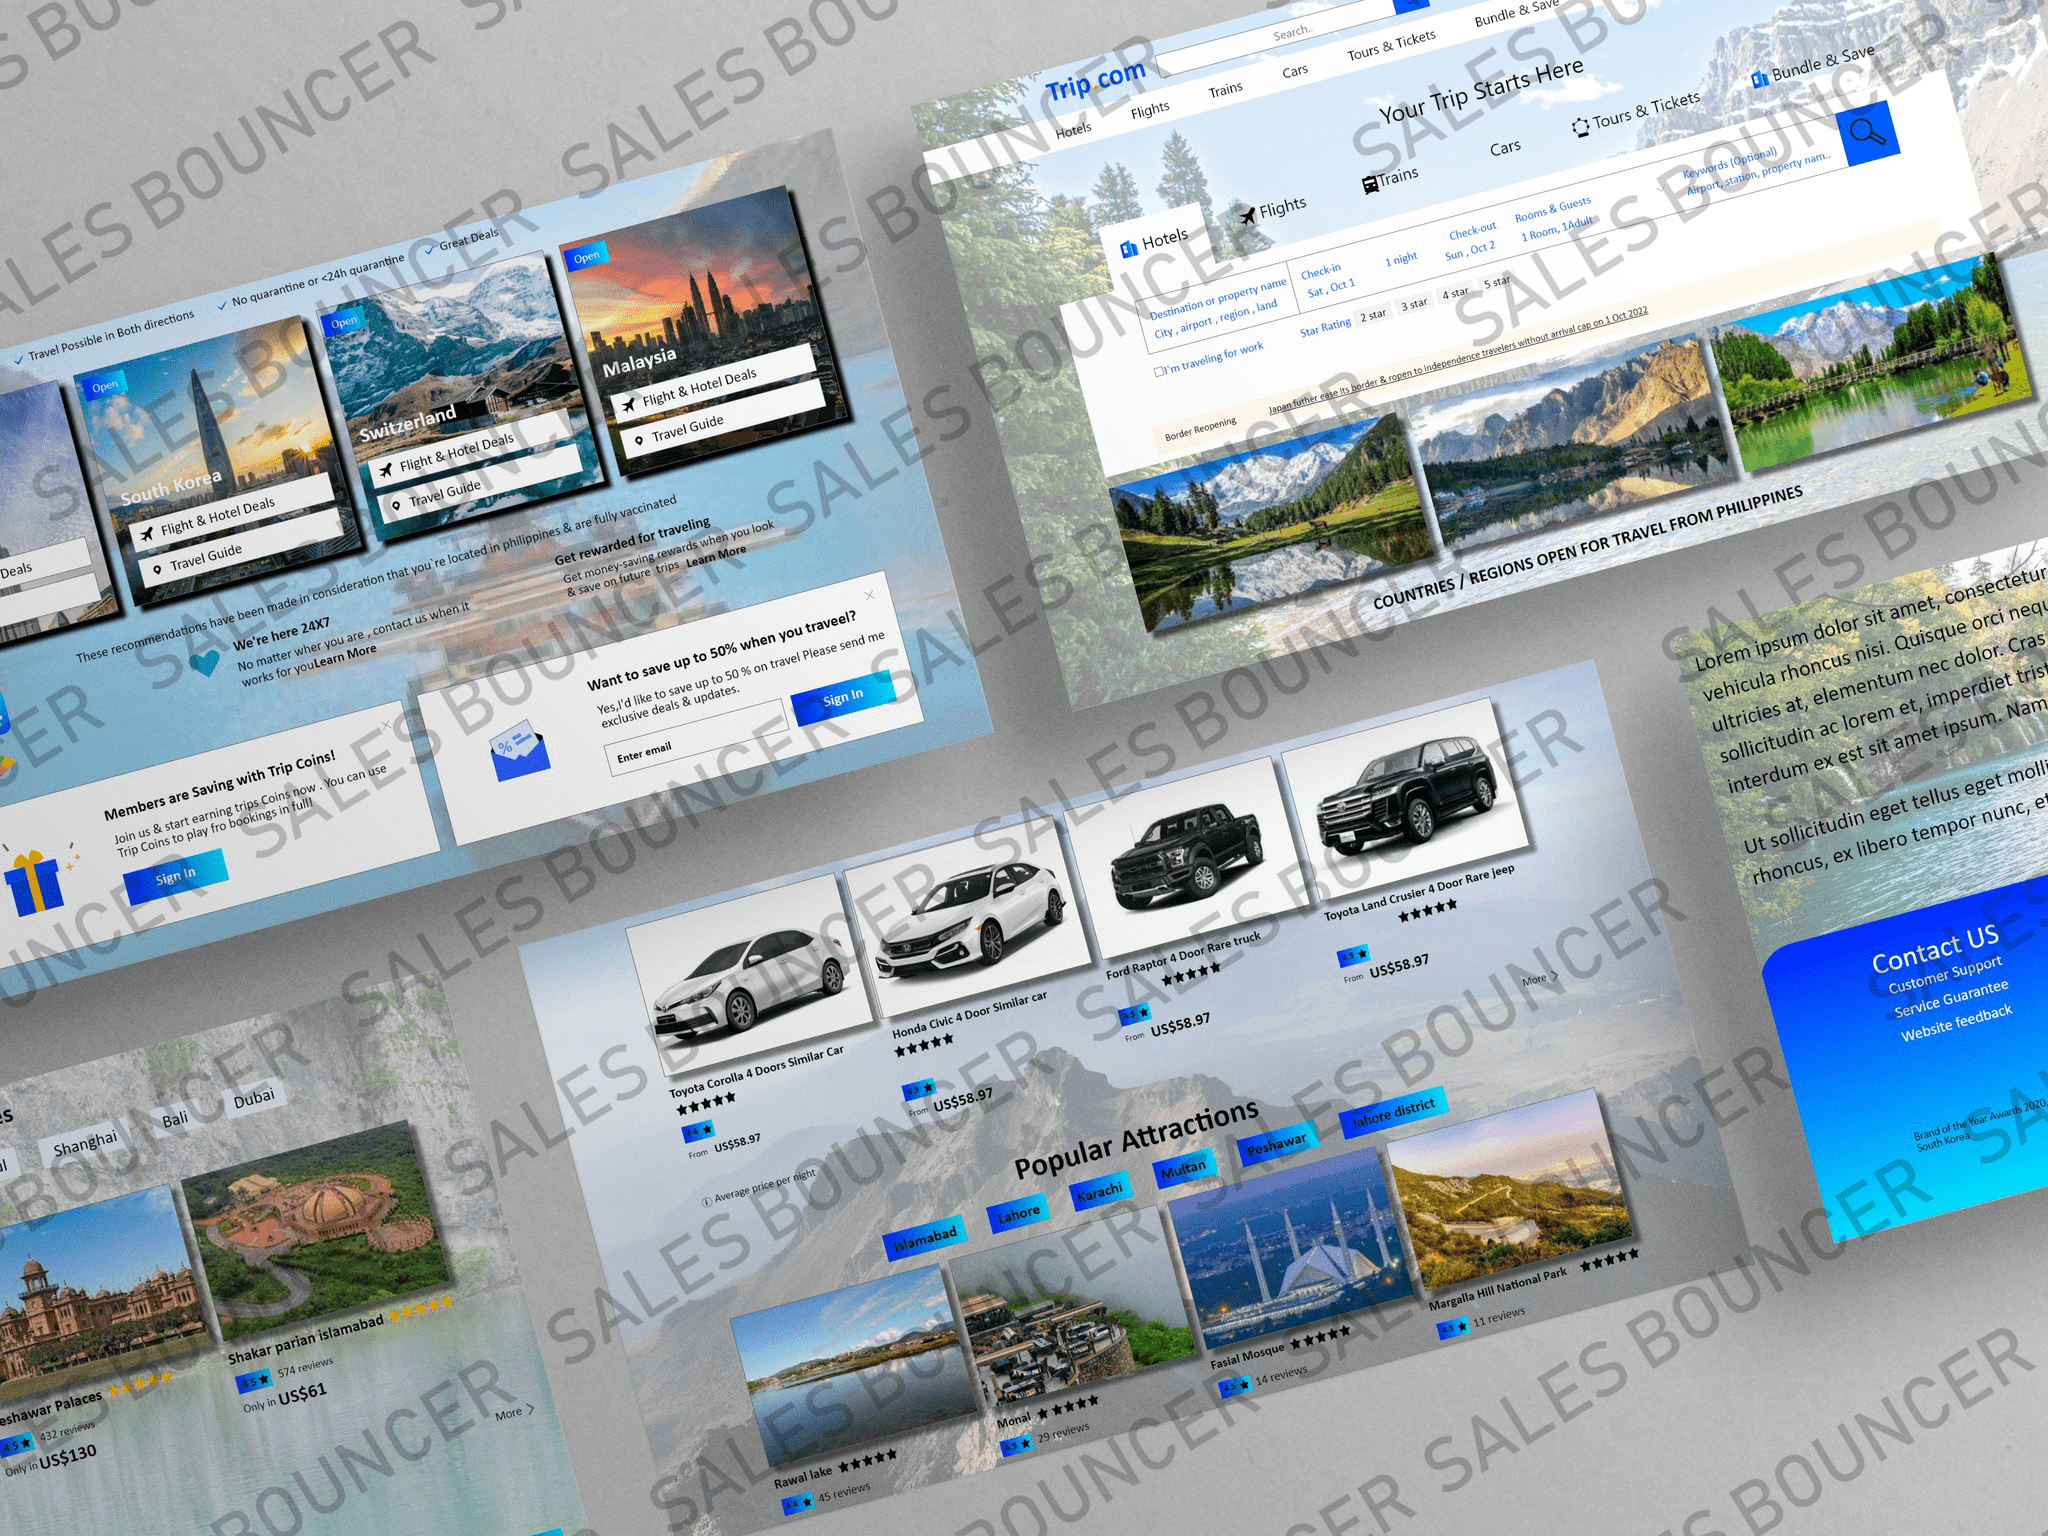This screenshot has width=2048, height=1536.
Task: Select the Multan attractions tab
Action: coord(1183,1169)
